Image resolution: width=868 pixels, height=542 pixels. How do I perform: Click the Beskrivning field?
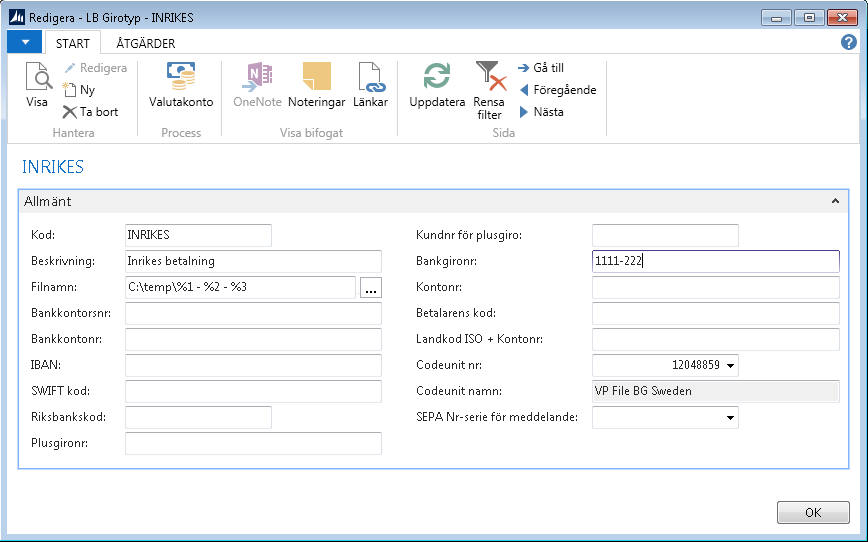pos(254,261)
